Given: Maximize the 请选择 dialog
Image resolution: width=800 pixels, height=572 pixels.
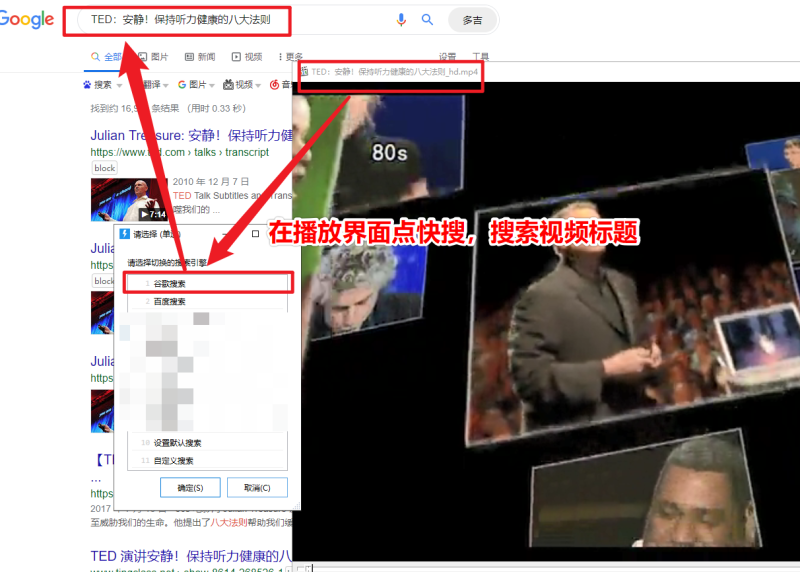Looking at the screenshot, I should 256,234.
